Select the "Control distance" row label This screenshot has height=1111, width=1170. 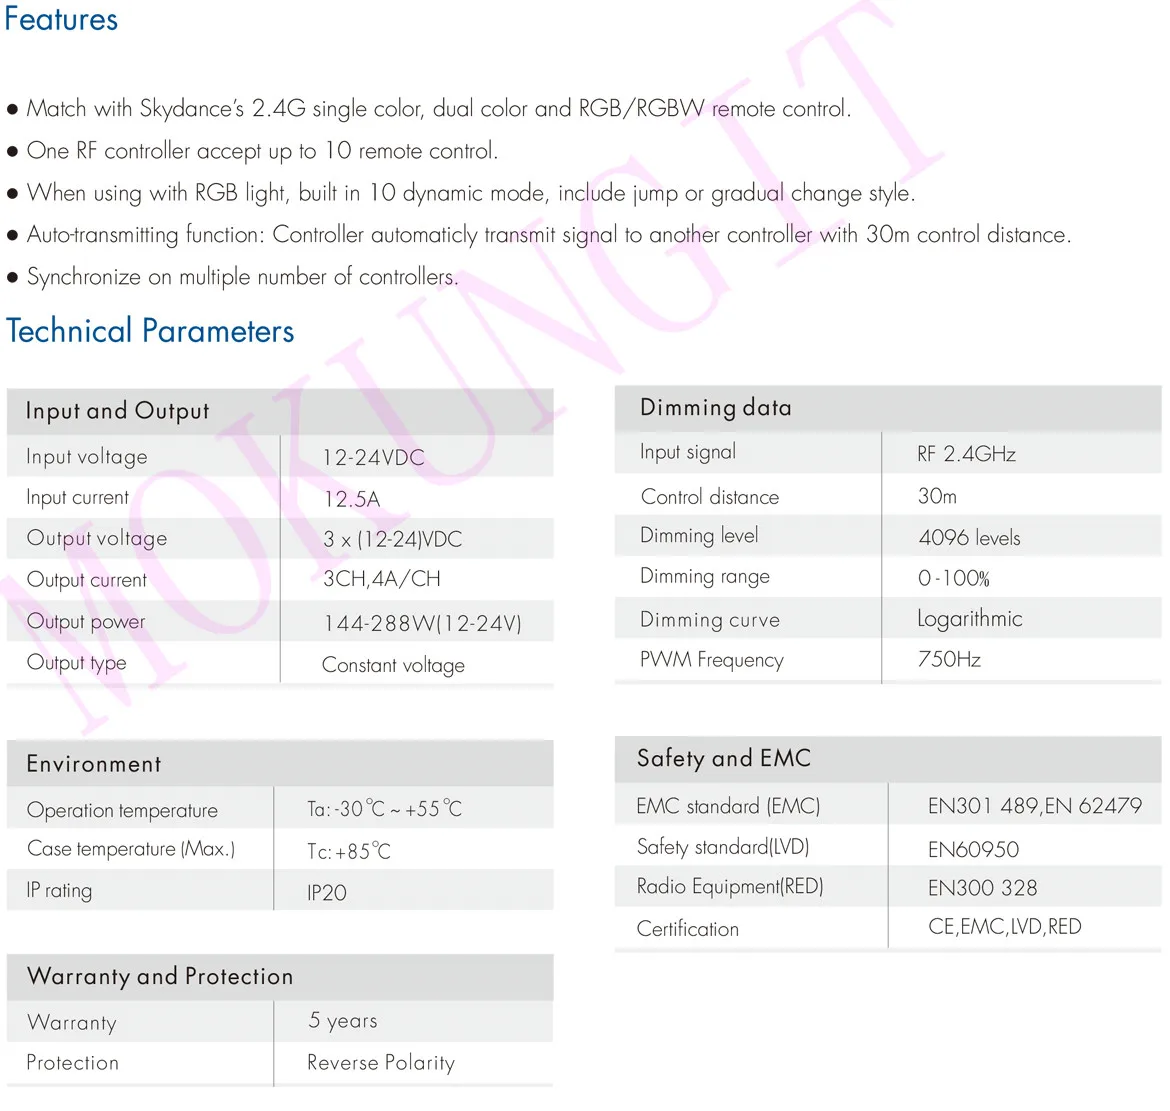(710, 497)
